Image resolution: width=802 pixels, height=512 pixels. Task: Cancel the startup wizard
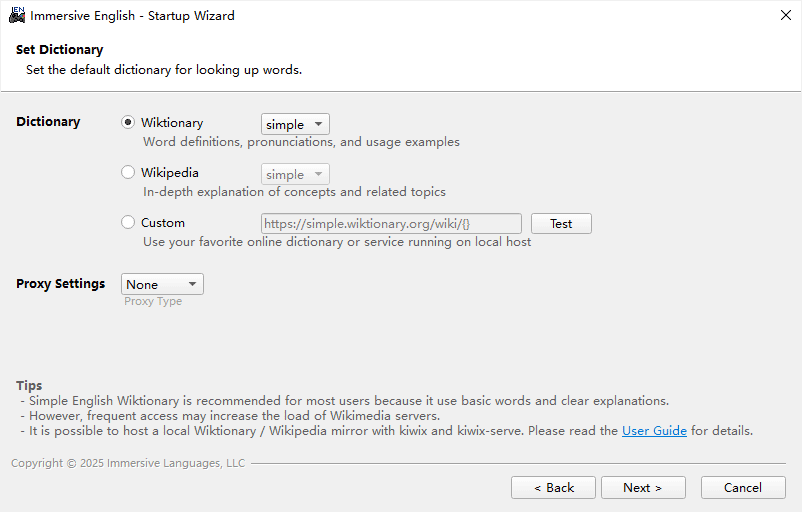tap(743, 487)
